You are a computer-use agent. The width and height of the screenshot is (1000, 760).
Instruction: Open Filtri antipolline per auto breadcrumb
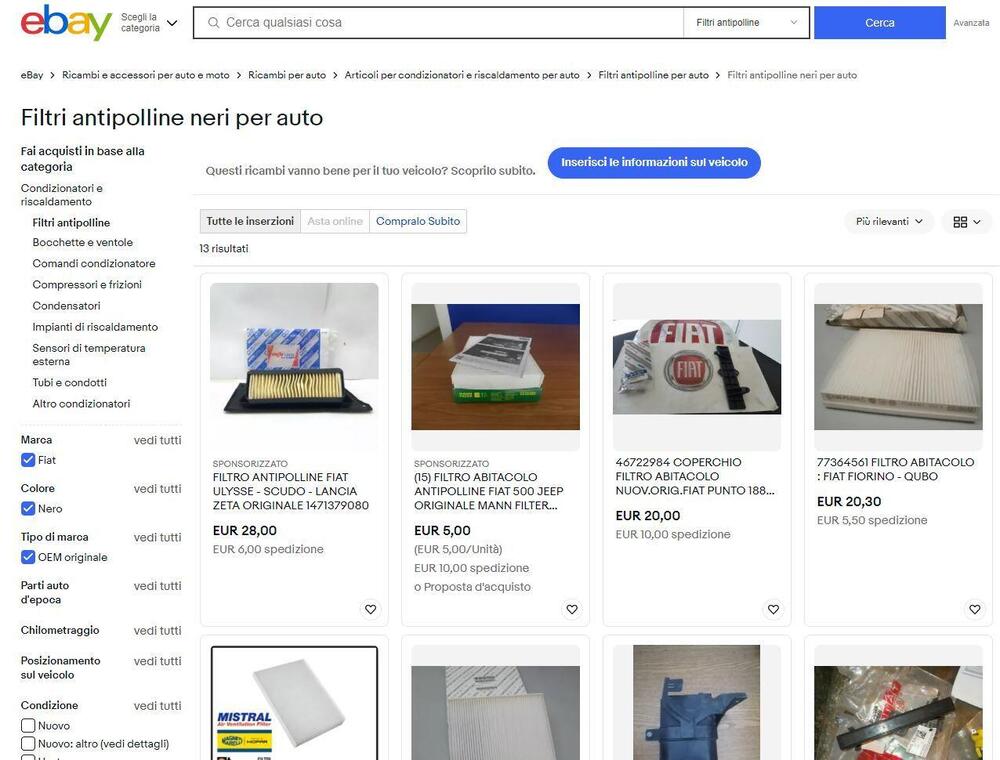[653, 75]
